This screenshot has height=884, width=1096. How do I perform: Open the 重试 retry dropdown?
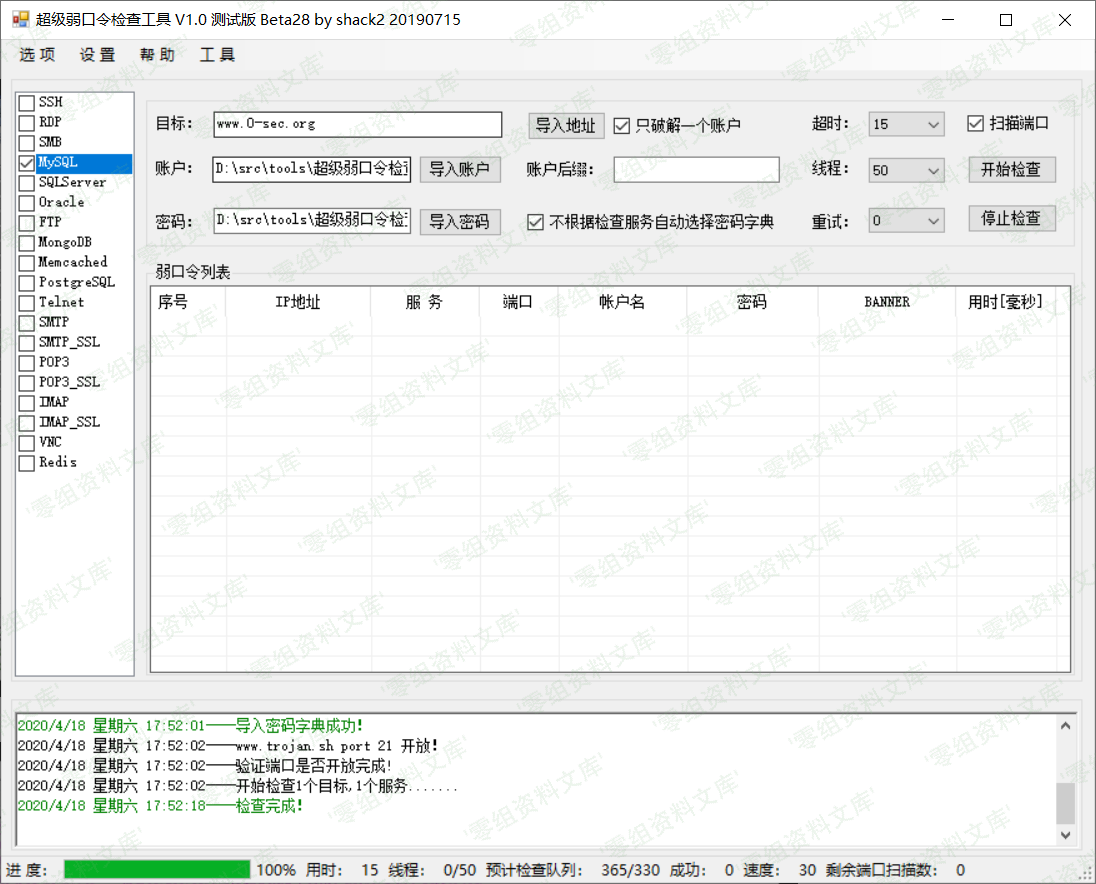[933, 221]
